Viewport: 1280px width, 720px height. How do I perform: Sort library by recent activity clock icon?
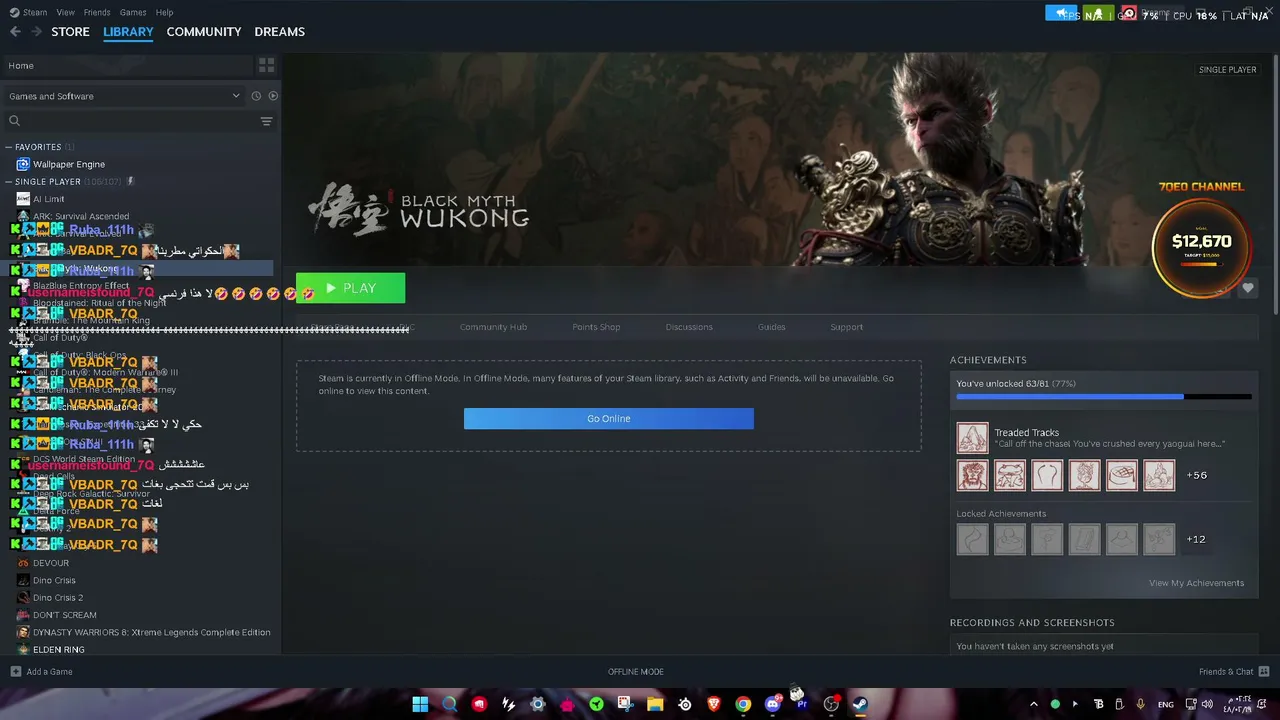pyautogui.click(x=256, y=96)
